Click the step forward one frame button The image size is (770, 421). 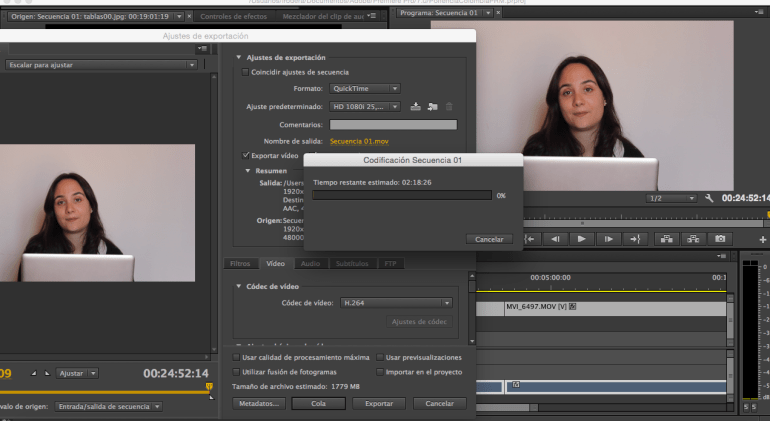607,239
